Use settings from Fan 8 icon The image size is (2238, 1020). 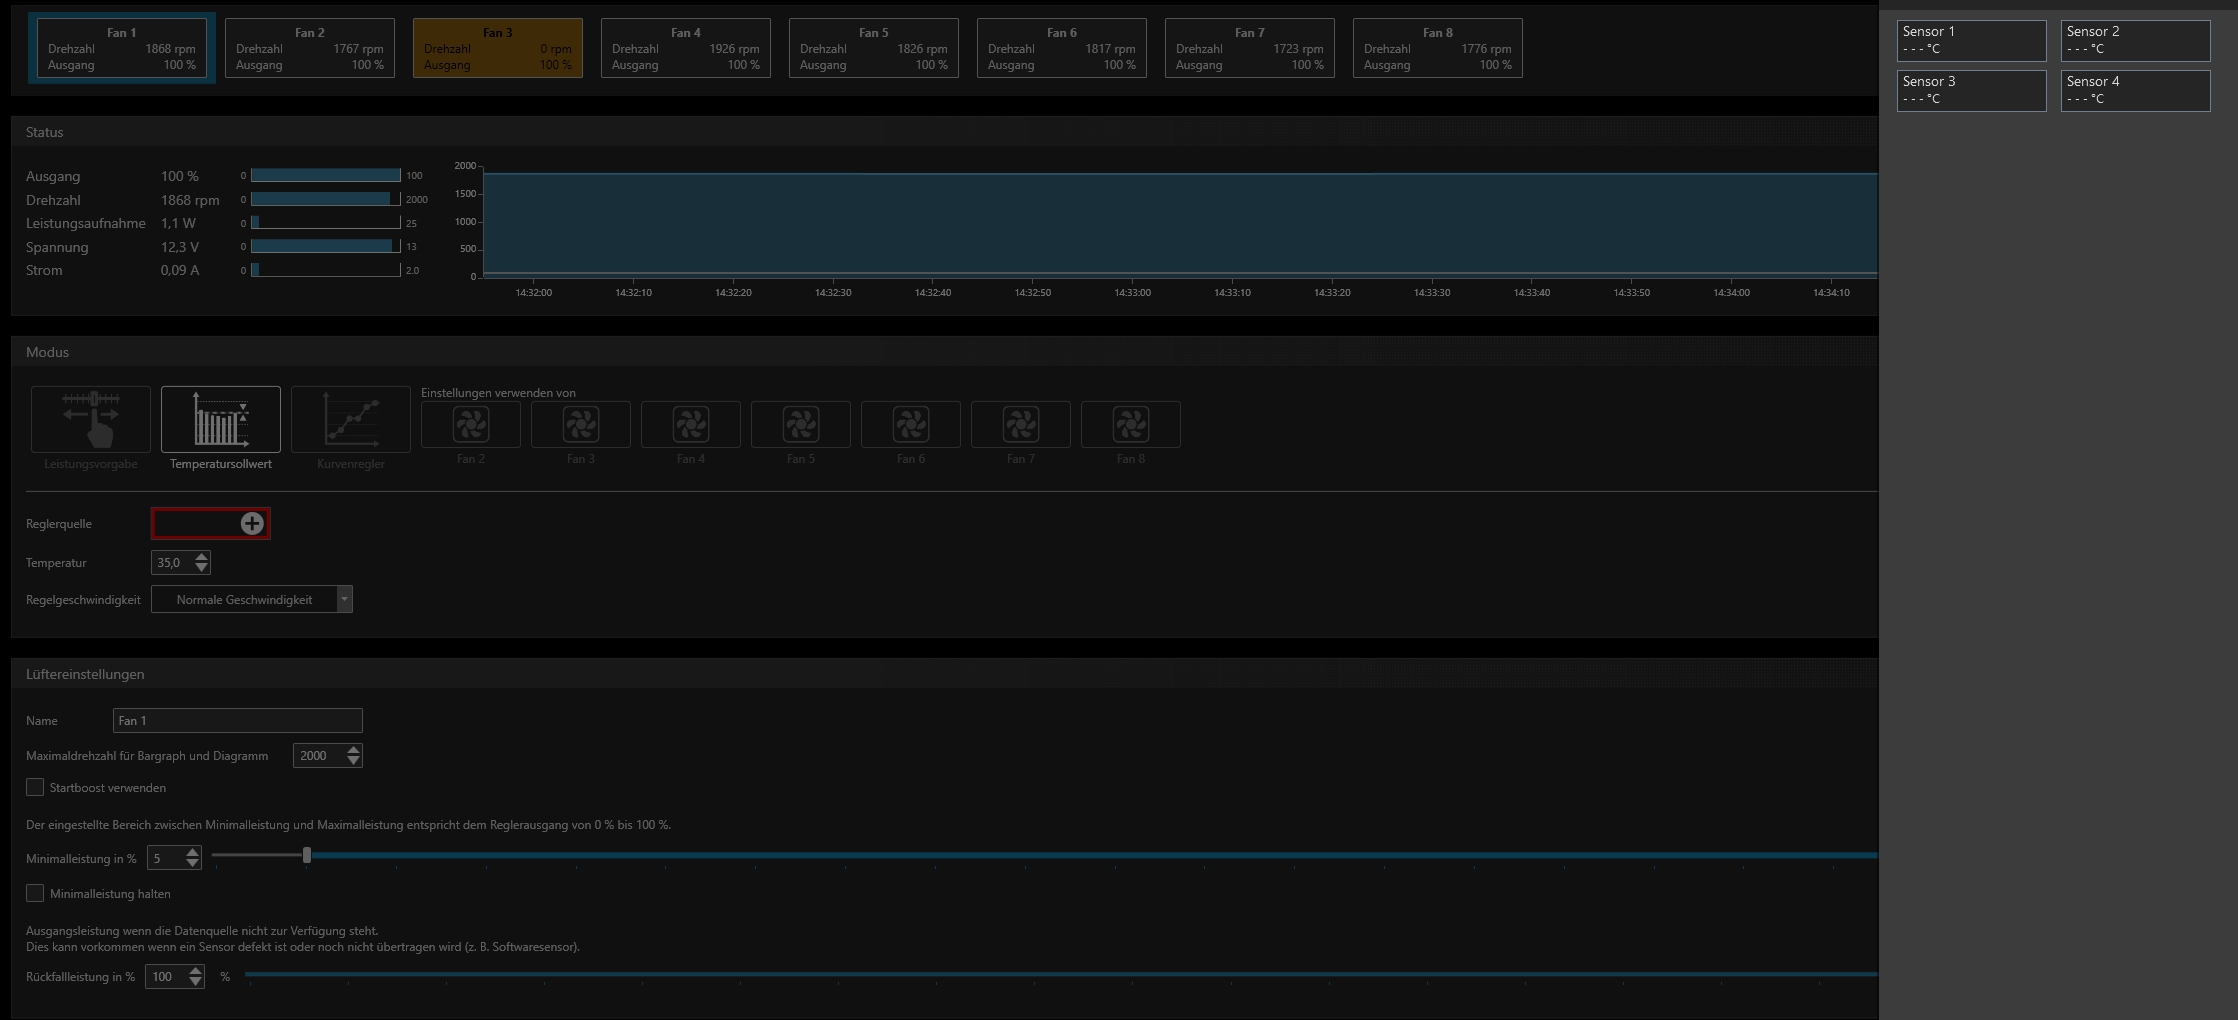point(1131,425)
